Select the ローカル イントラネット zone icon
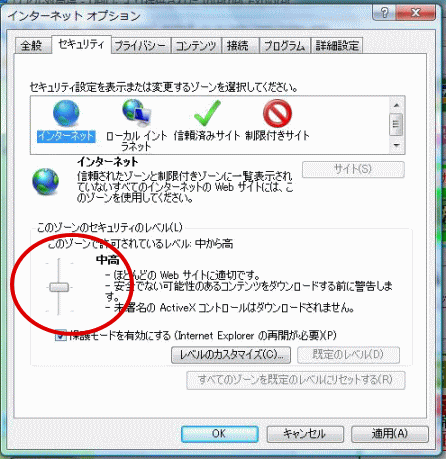 [137, 113]
